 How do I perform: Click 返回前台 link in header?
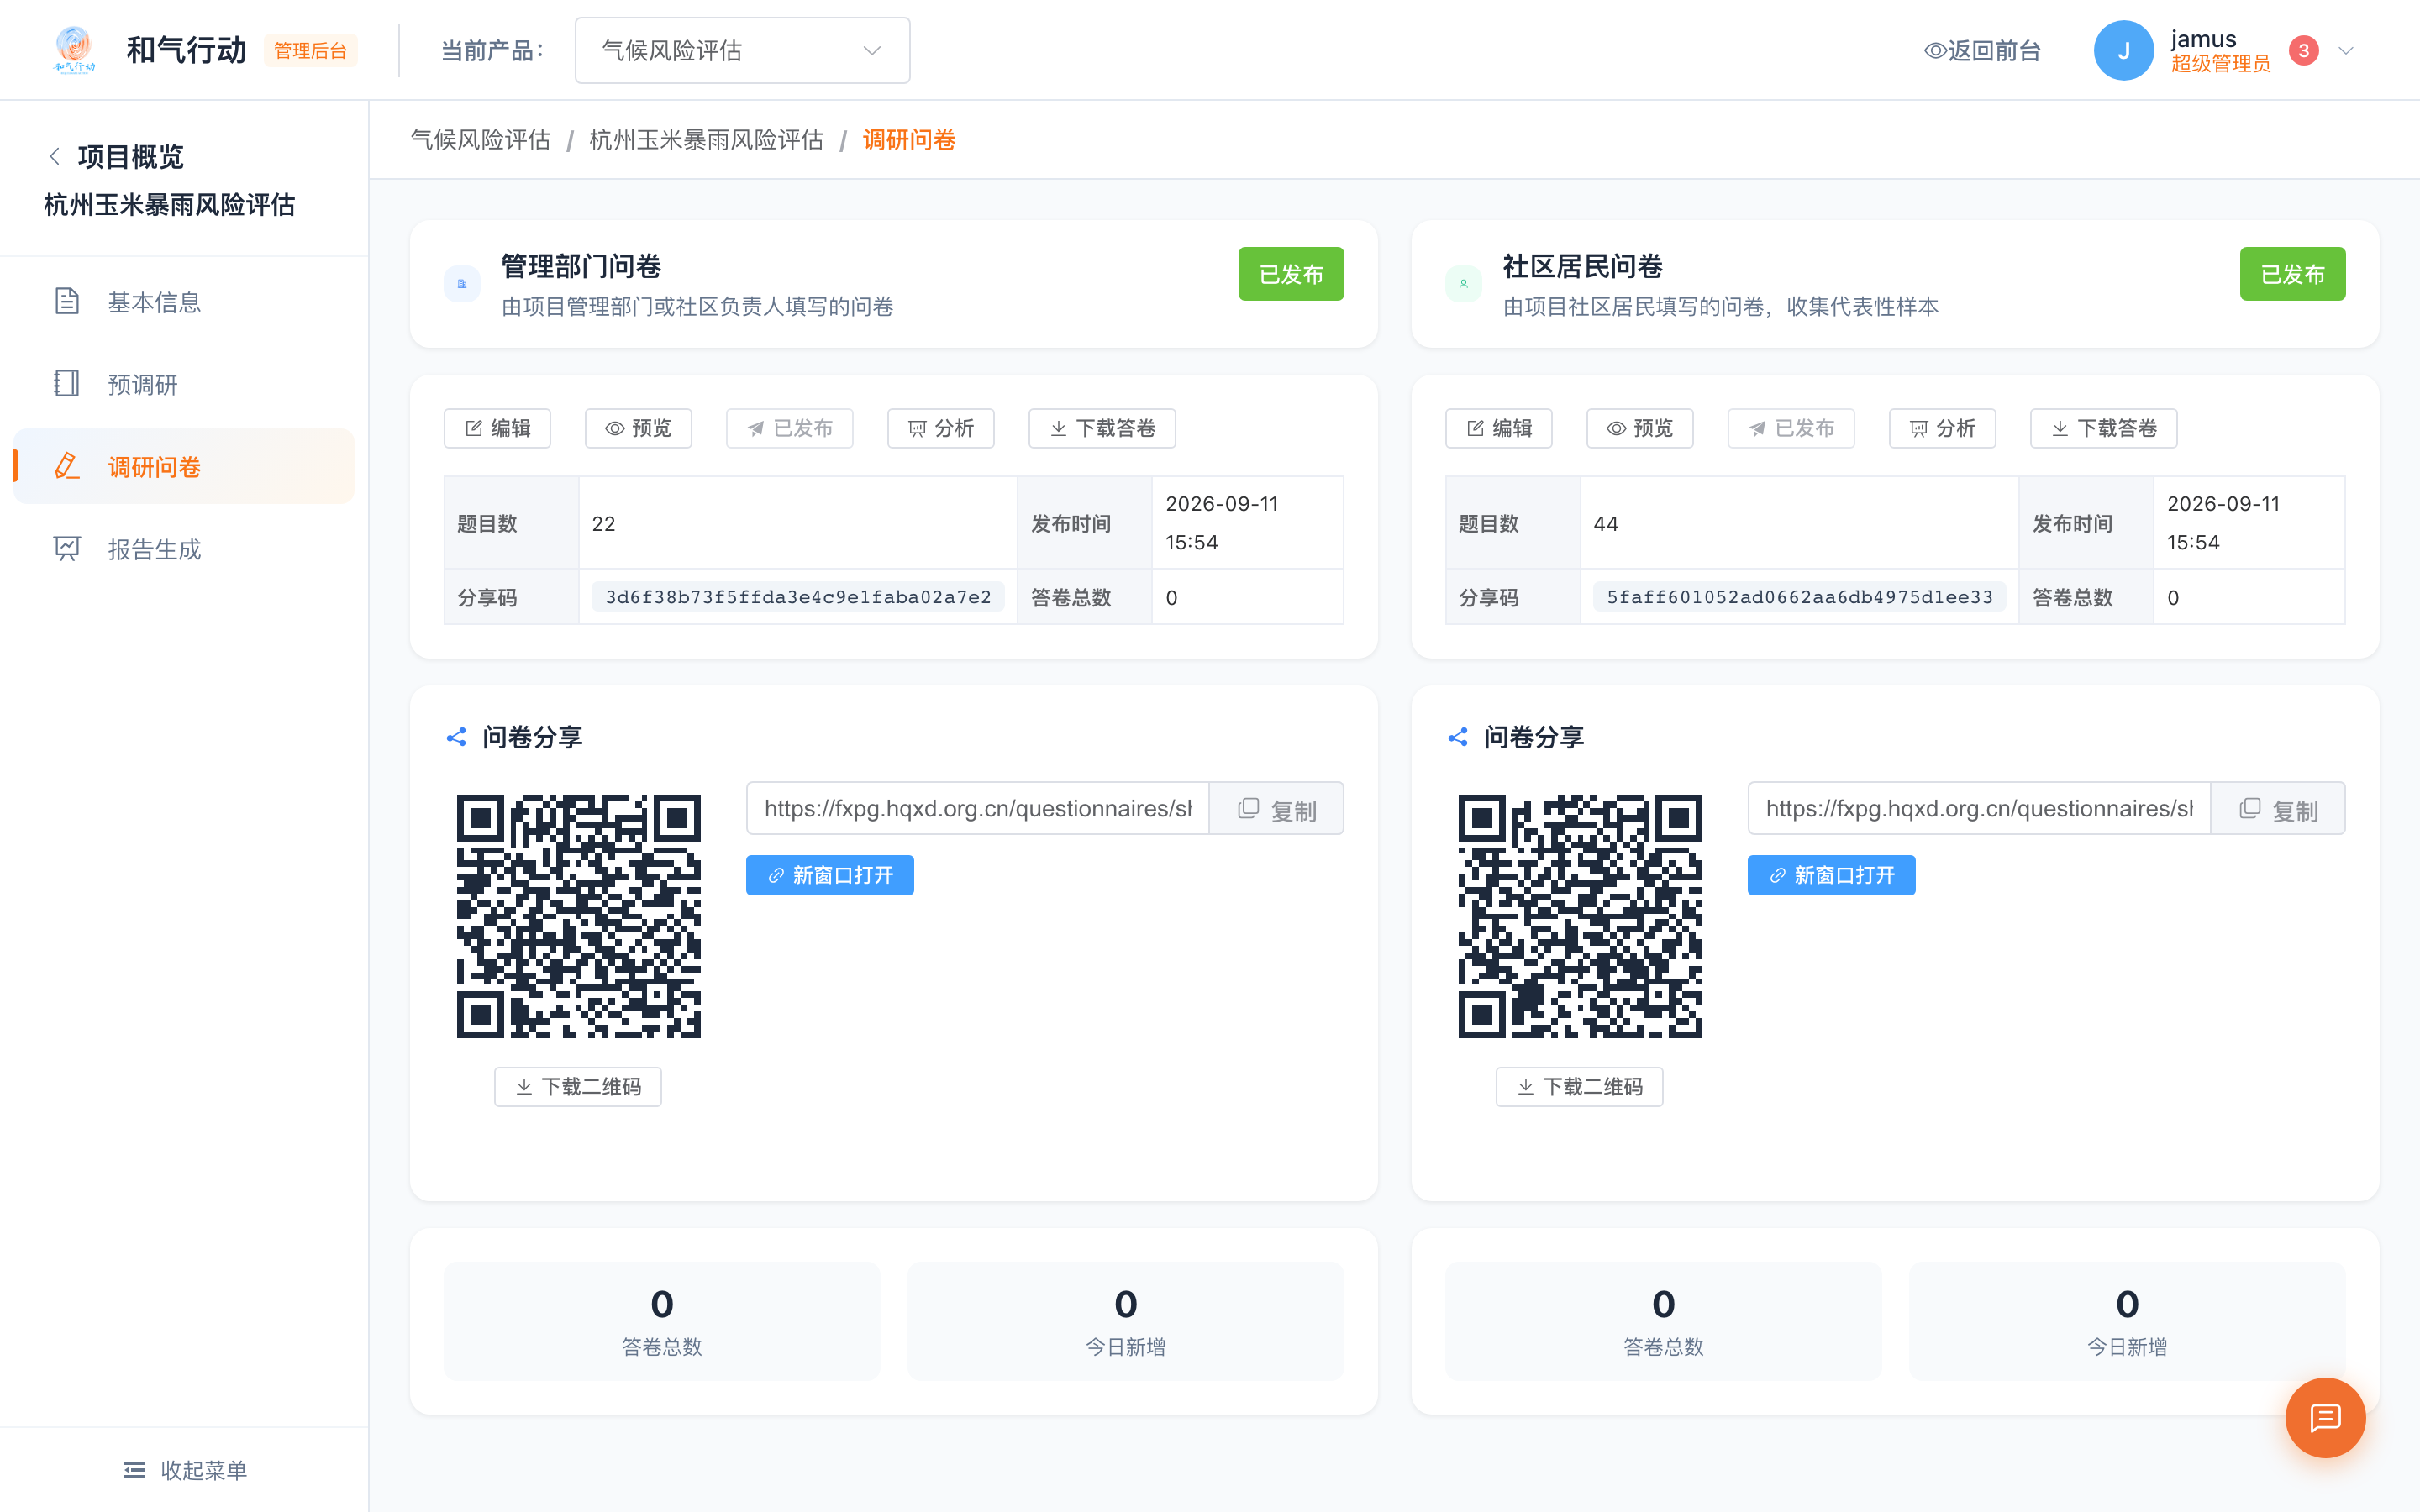pos(1982,50)
